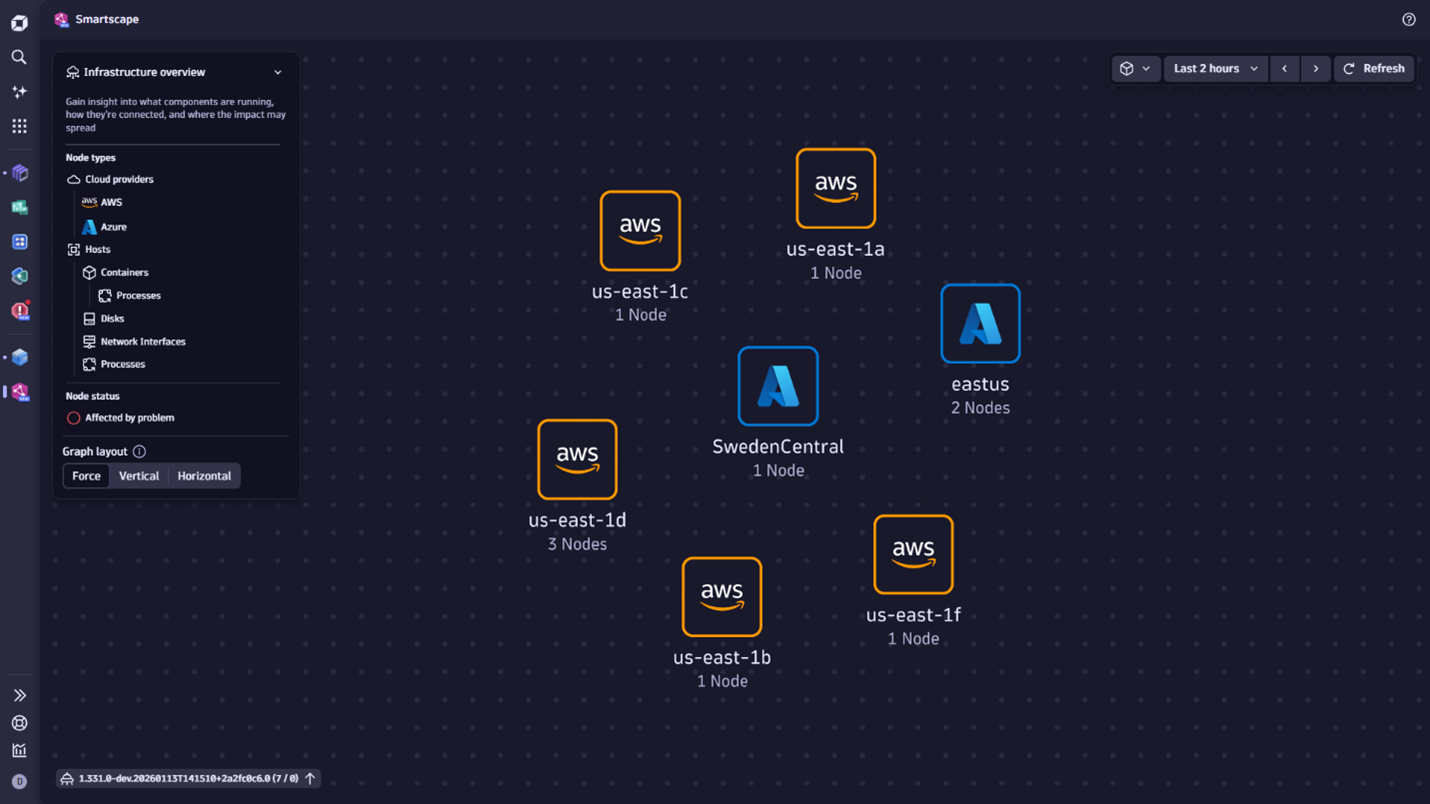This screenshot has height=804, width=1430.
Task: Switch graph layout to Vertical
Action: click(x=138, y=476)
